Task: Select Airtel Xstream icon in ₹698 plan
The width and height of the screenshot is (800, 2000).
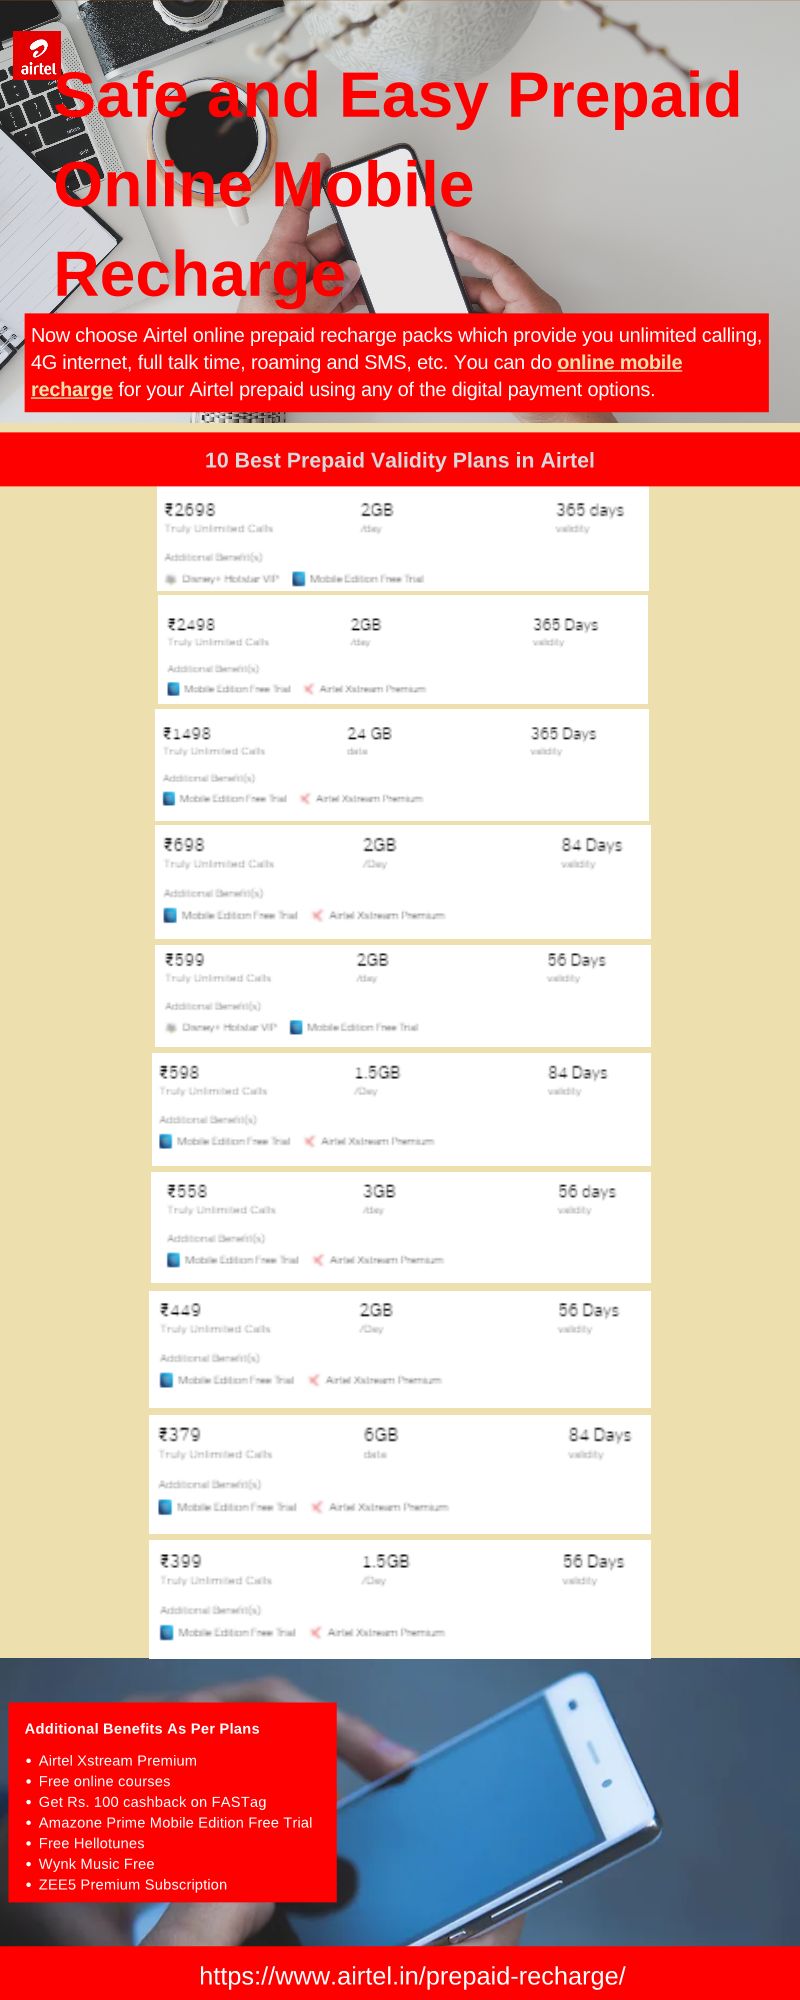Action: click(317, 915)
